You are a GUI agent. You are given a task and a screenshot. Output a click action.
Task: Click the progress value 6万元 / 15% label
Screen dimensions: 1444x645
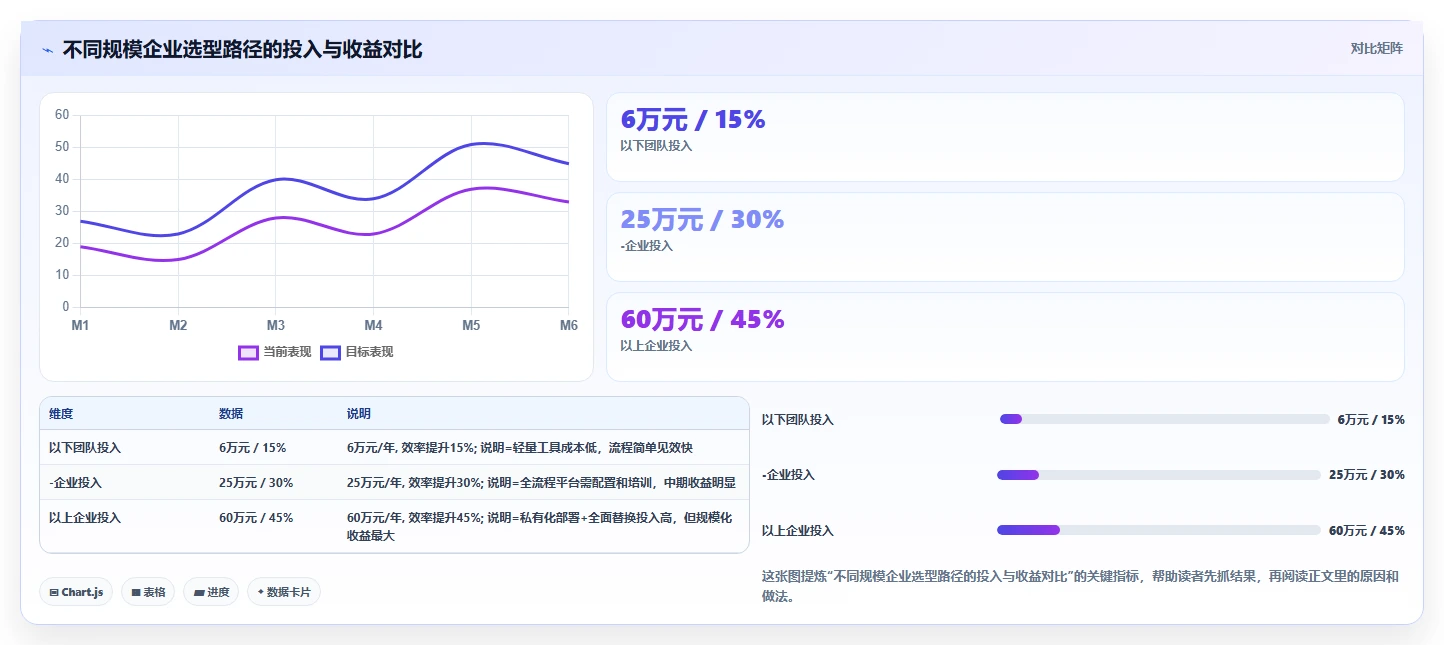tap(1371, 420)
